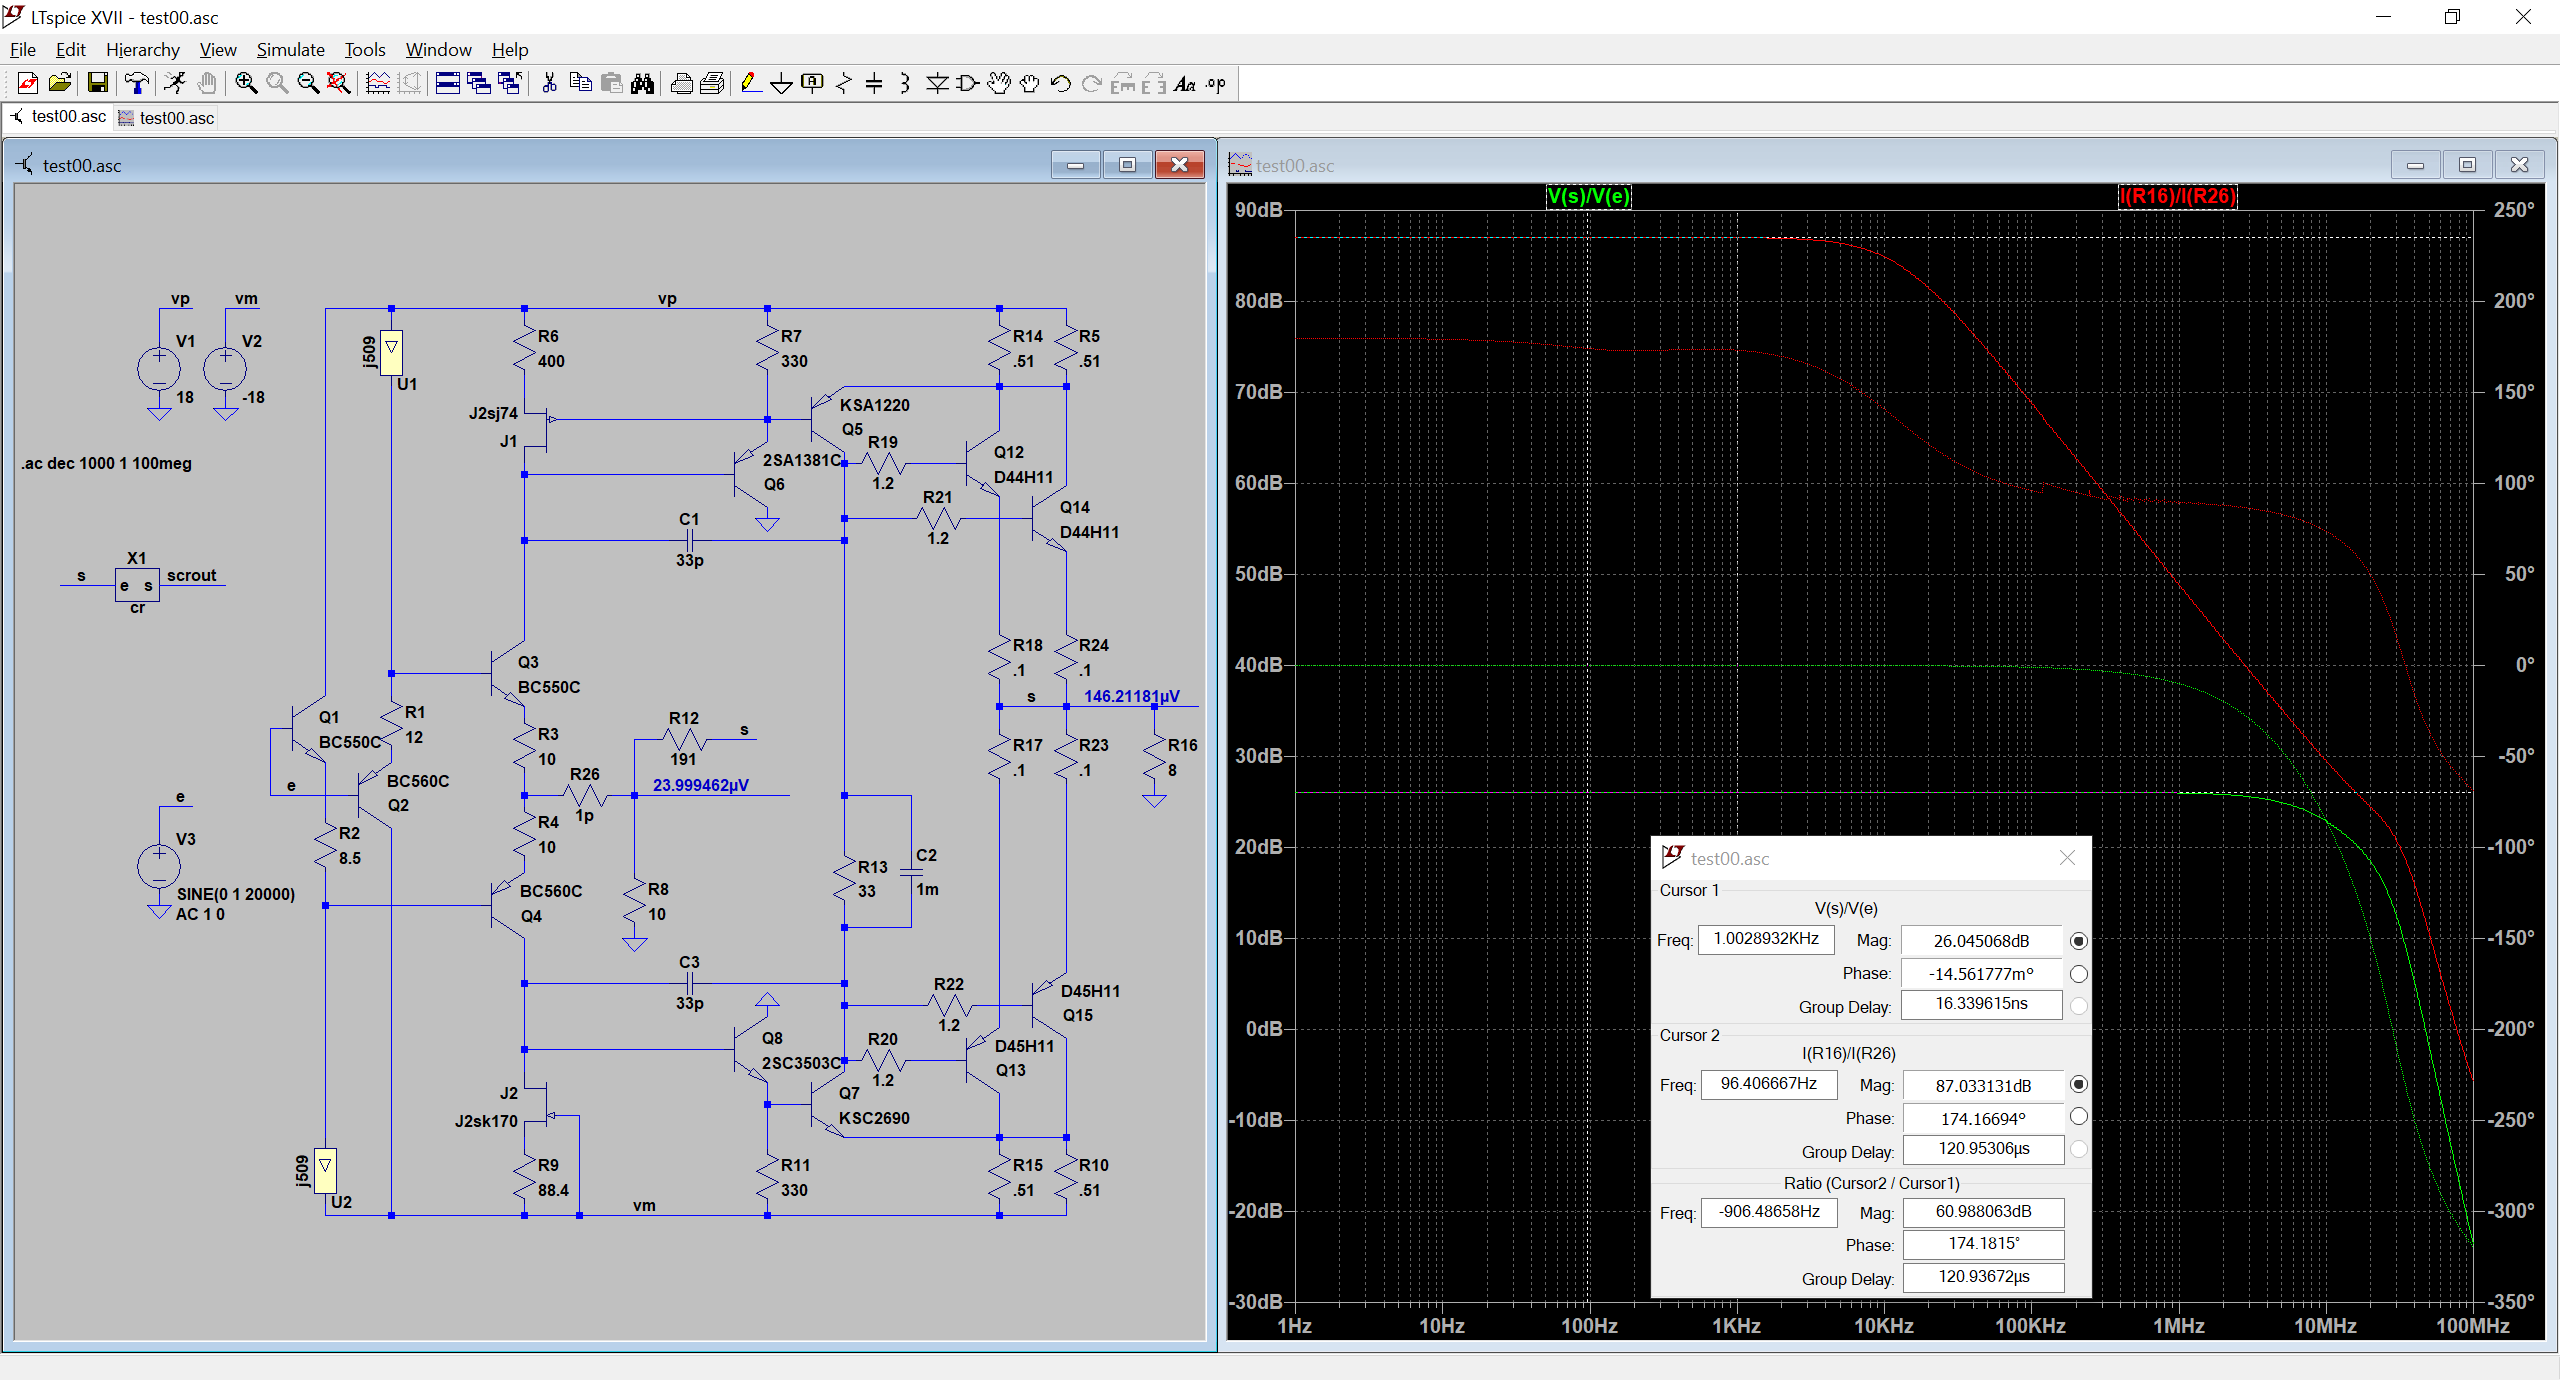
Task: Click Cursor 2 Freq field 96.406667Hz
Action: point(1769,1084)
